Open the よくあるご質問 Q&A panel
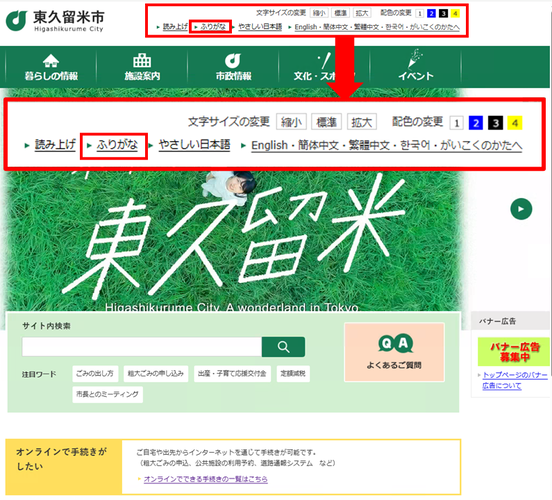The width and height of the screenshot is (552, 500). point(394,352)
